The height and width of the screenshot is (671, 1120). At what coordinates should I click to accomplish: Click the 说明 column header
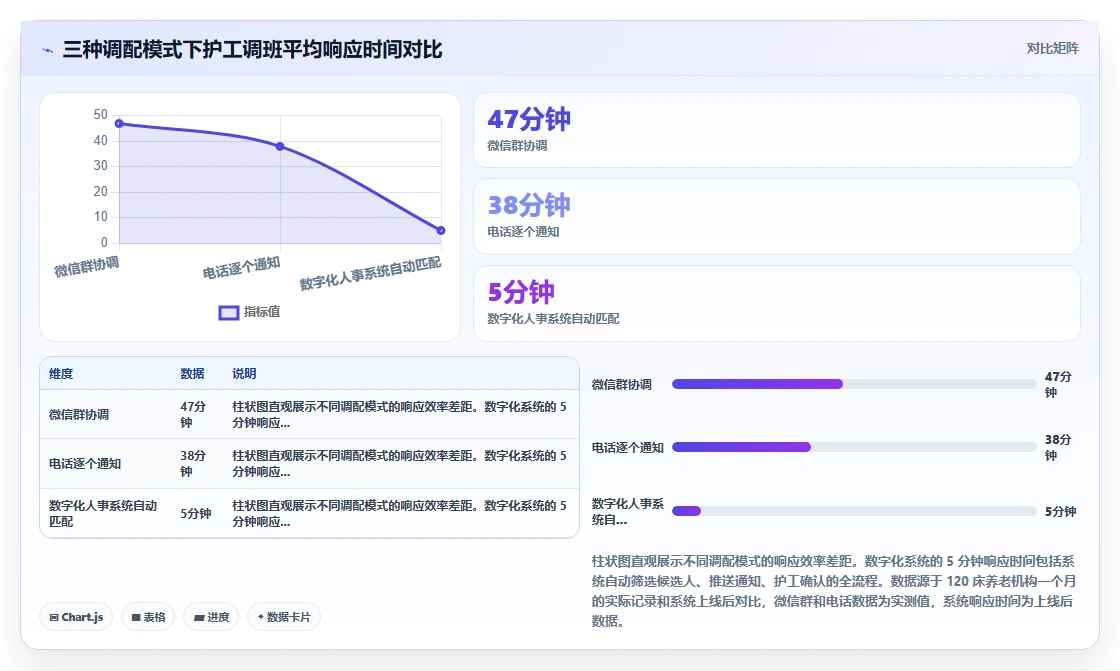point(244,374)
